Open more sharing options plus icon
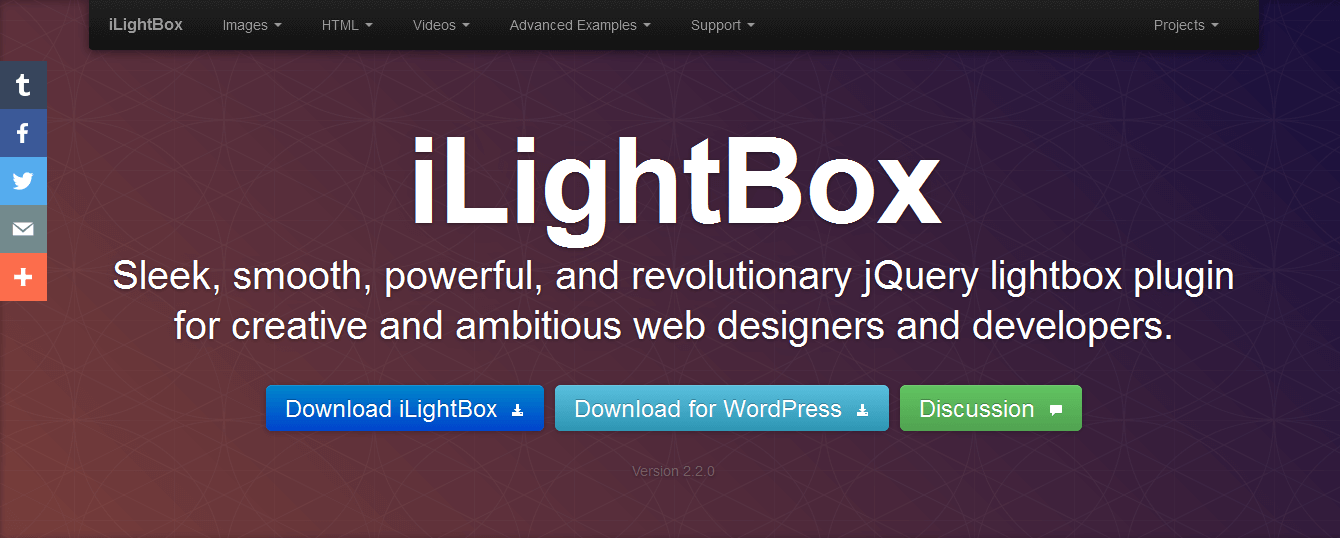 [x=23, y=277]
